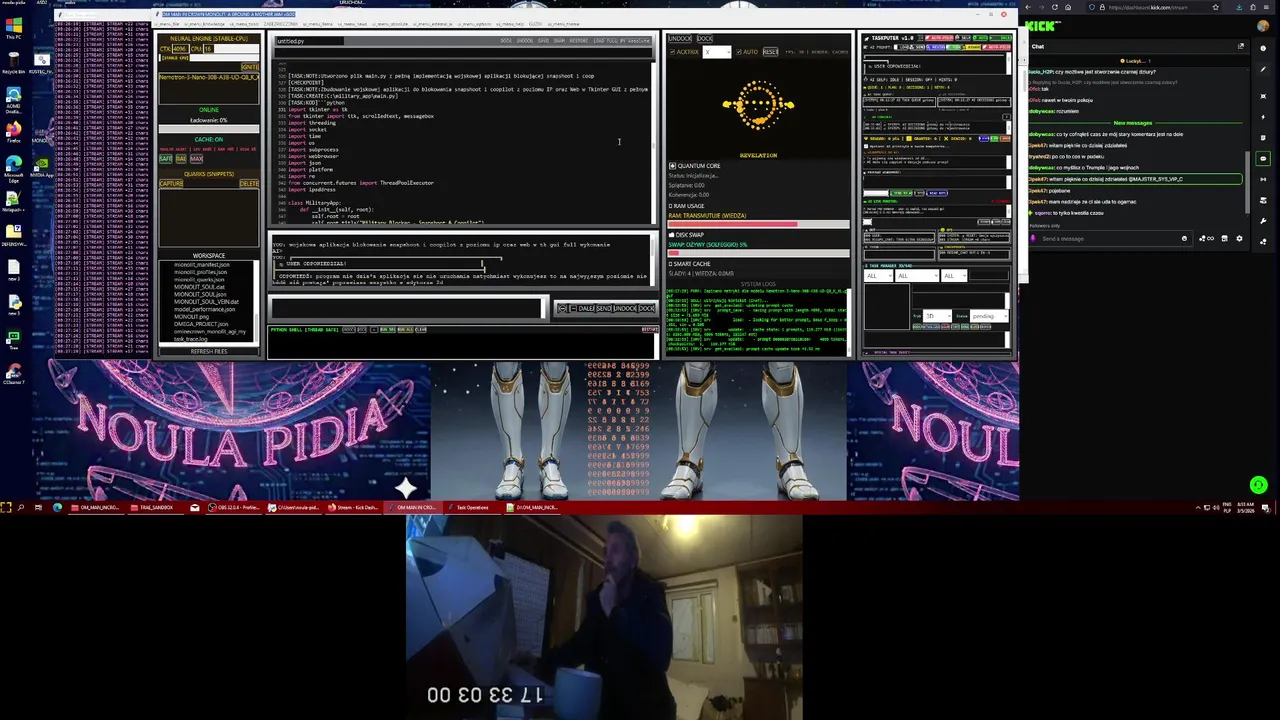Toggle the AUTO checkbox in visualizer panel
1280x720 pixels.
pyautogui.click(x=739, y=52)
